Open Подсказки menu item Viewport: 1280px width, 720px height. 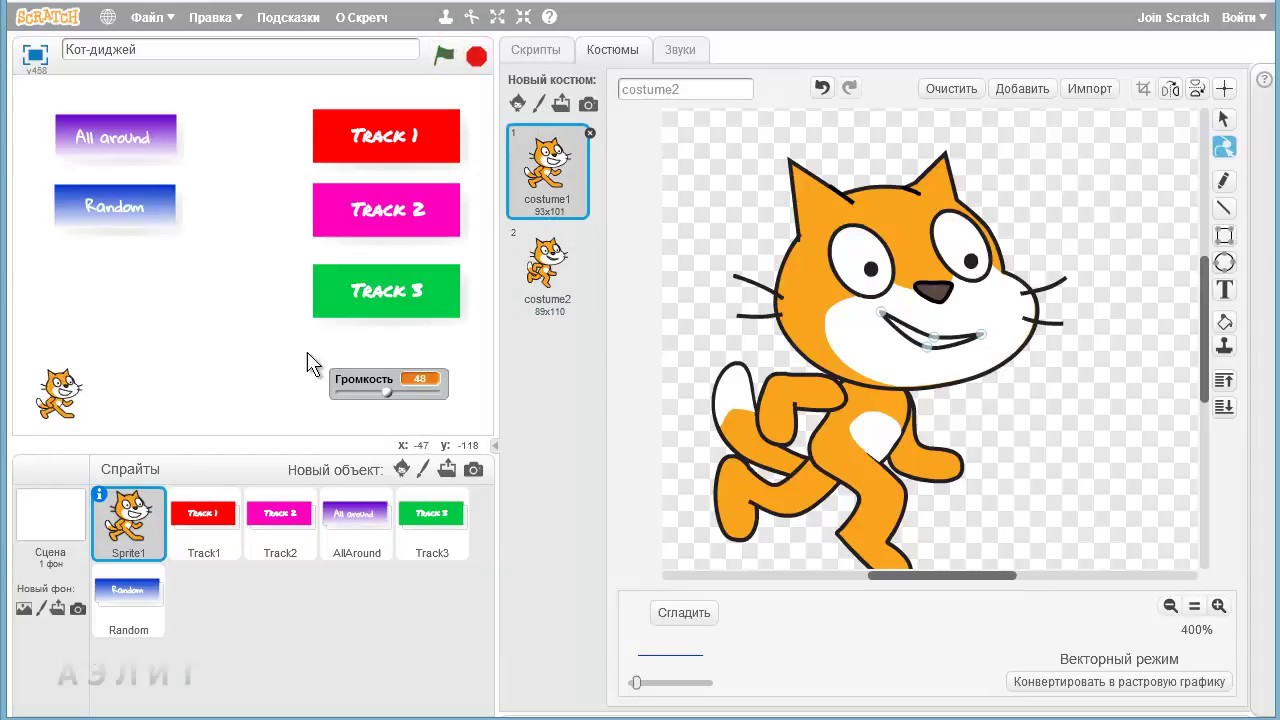288,17
